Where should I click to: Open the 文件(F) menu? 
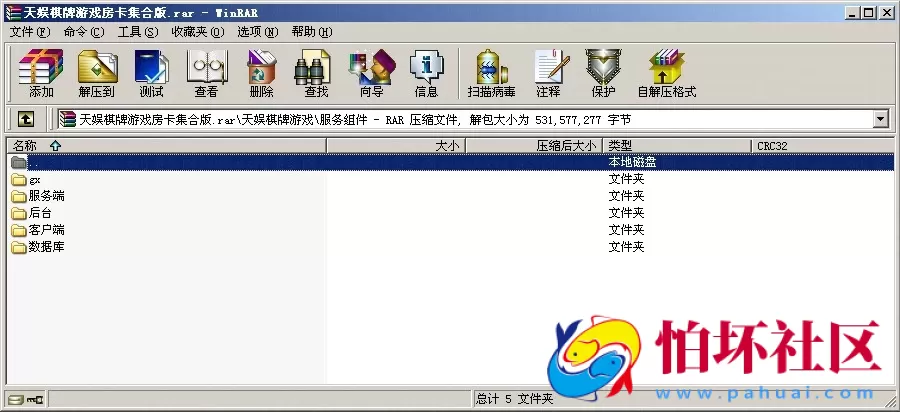30,32
